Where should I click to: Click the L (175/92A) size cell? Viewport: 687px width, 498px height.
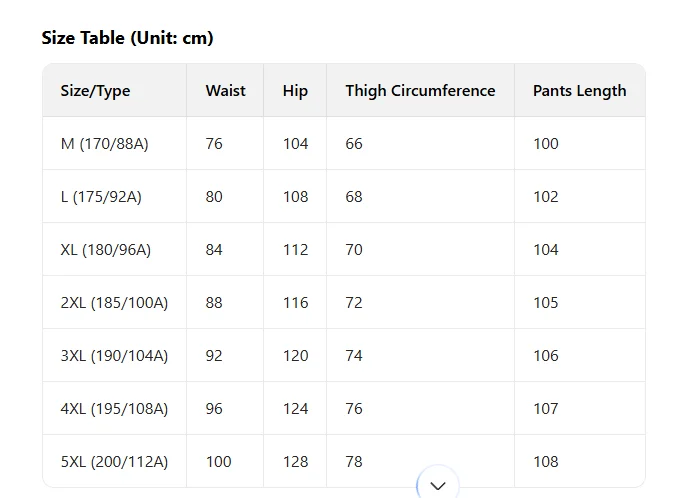click(101, 197)
